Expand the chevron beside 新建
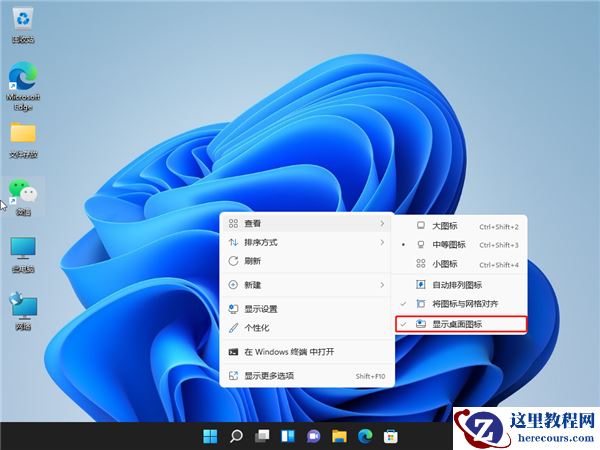This screenshot has width=600, height=450. pos(382,285)
